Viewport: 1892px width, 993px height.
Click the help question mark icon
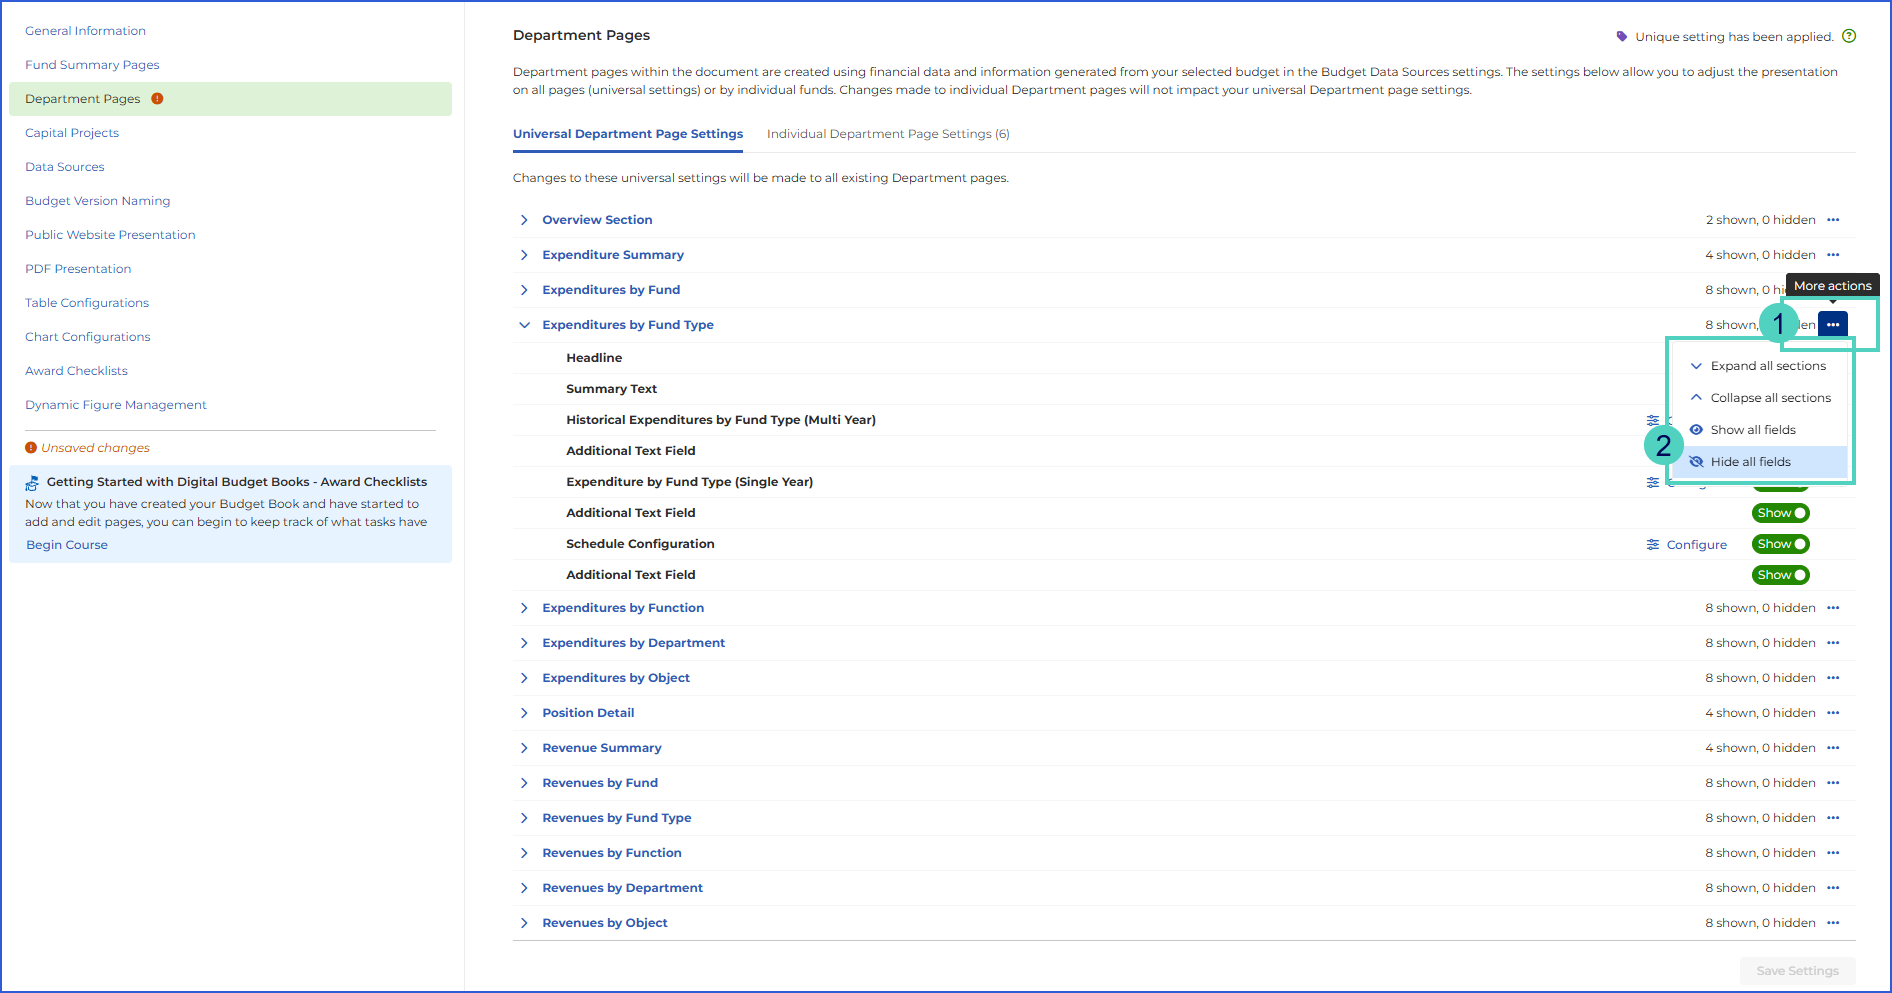click(x=1849, y=36)
